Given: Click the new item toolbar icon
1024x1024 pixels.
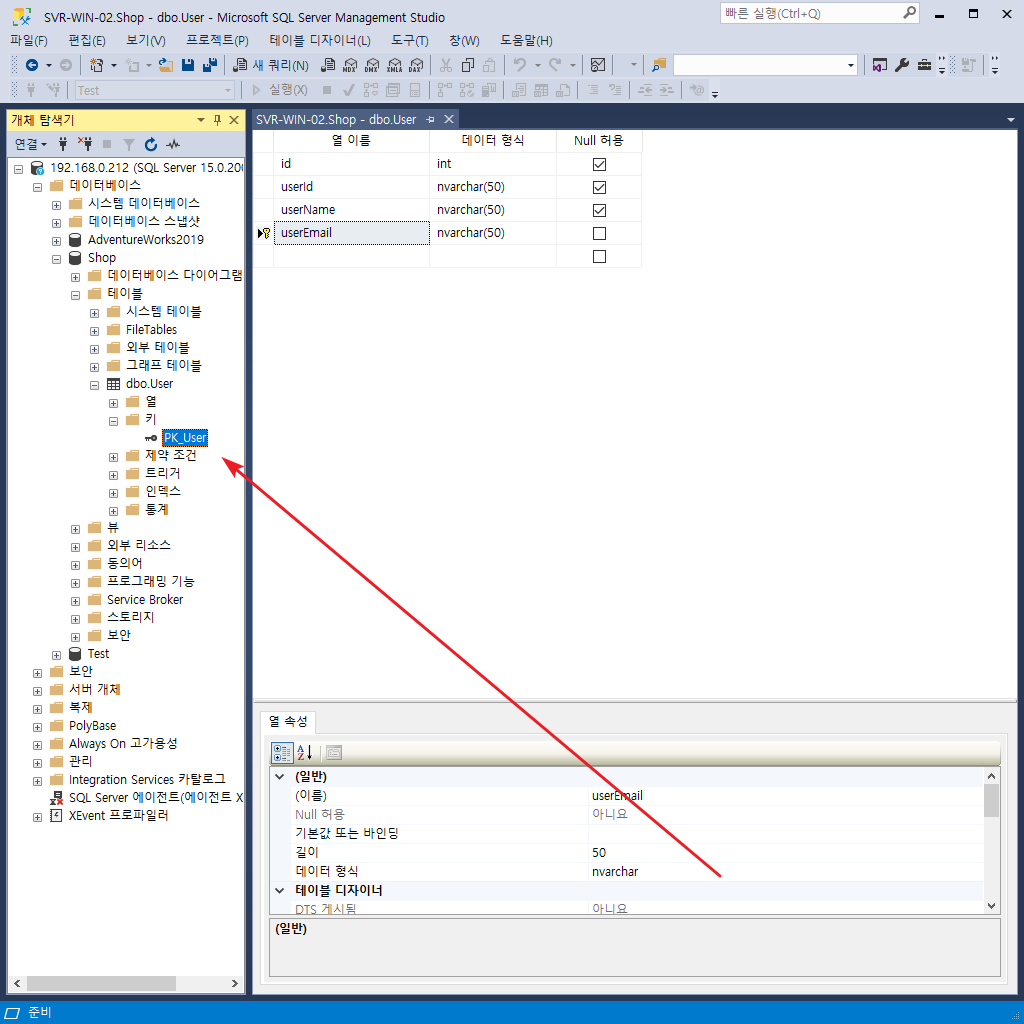Looking at the screenshot, I should point(97,65).
